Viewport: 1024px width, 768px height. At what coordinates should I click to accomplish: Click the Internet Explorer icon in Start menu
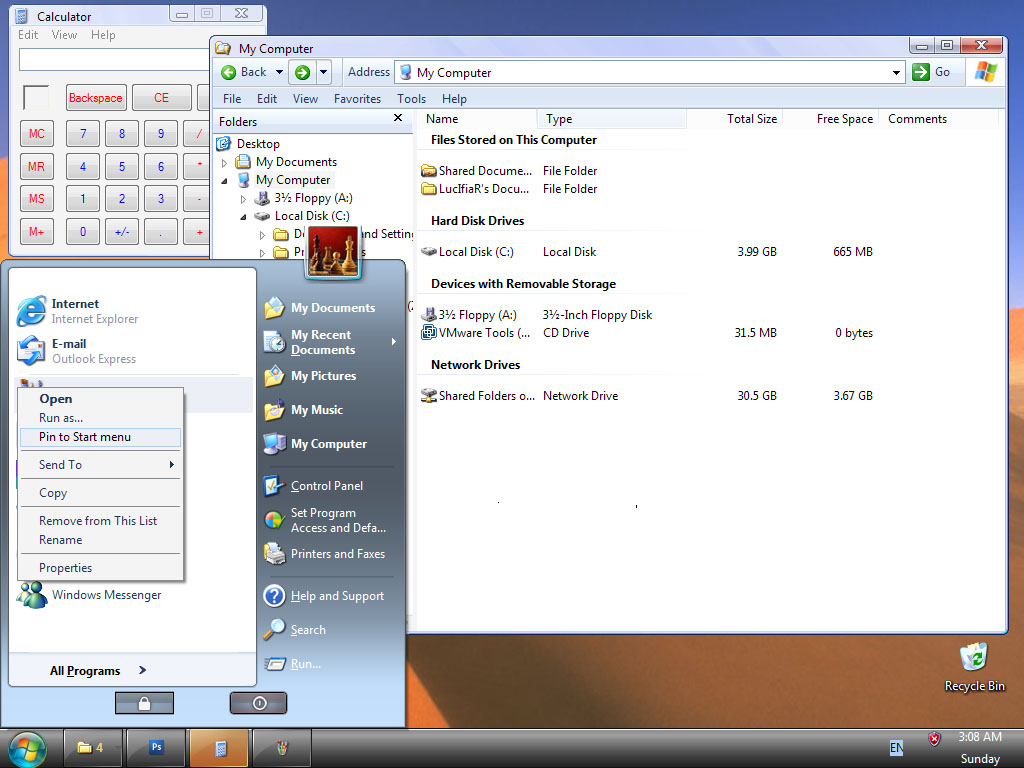pyautogui.click(x=32, y=311)
